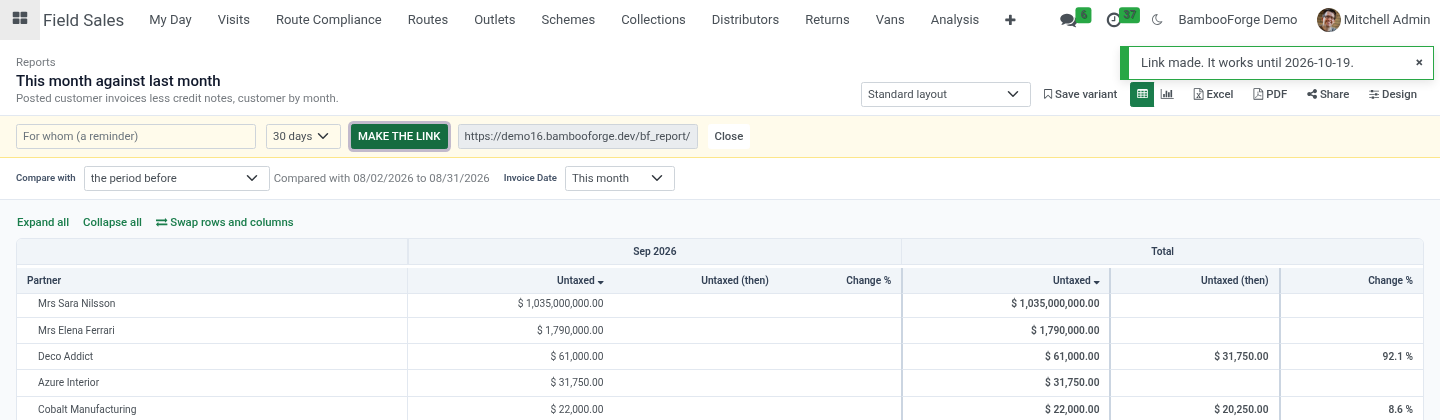The height and width of the screenshot is (420, 1440).
Task: Click the plus icon in navbar
Action: (x=1010, y=19)
